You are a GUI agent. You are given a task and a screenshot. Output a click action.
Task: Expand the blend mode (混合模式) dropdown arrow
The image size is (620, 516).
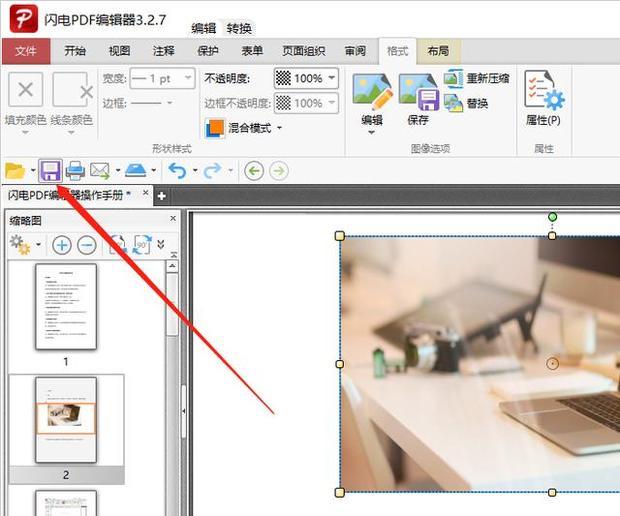(279, 128)
